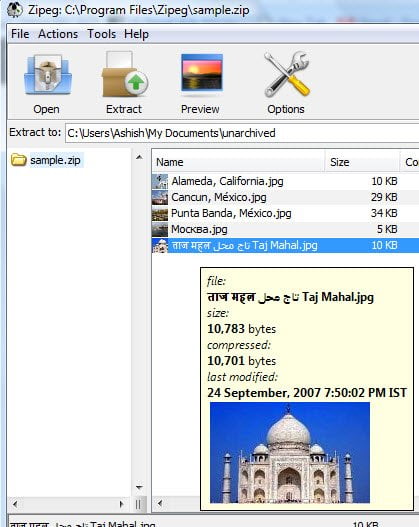Sort files by the Size column header
This screenshot has height=527, width=419.
pos(362,162)
